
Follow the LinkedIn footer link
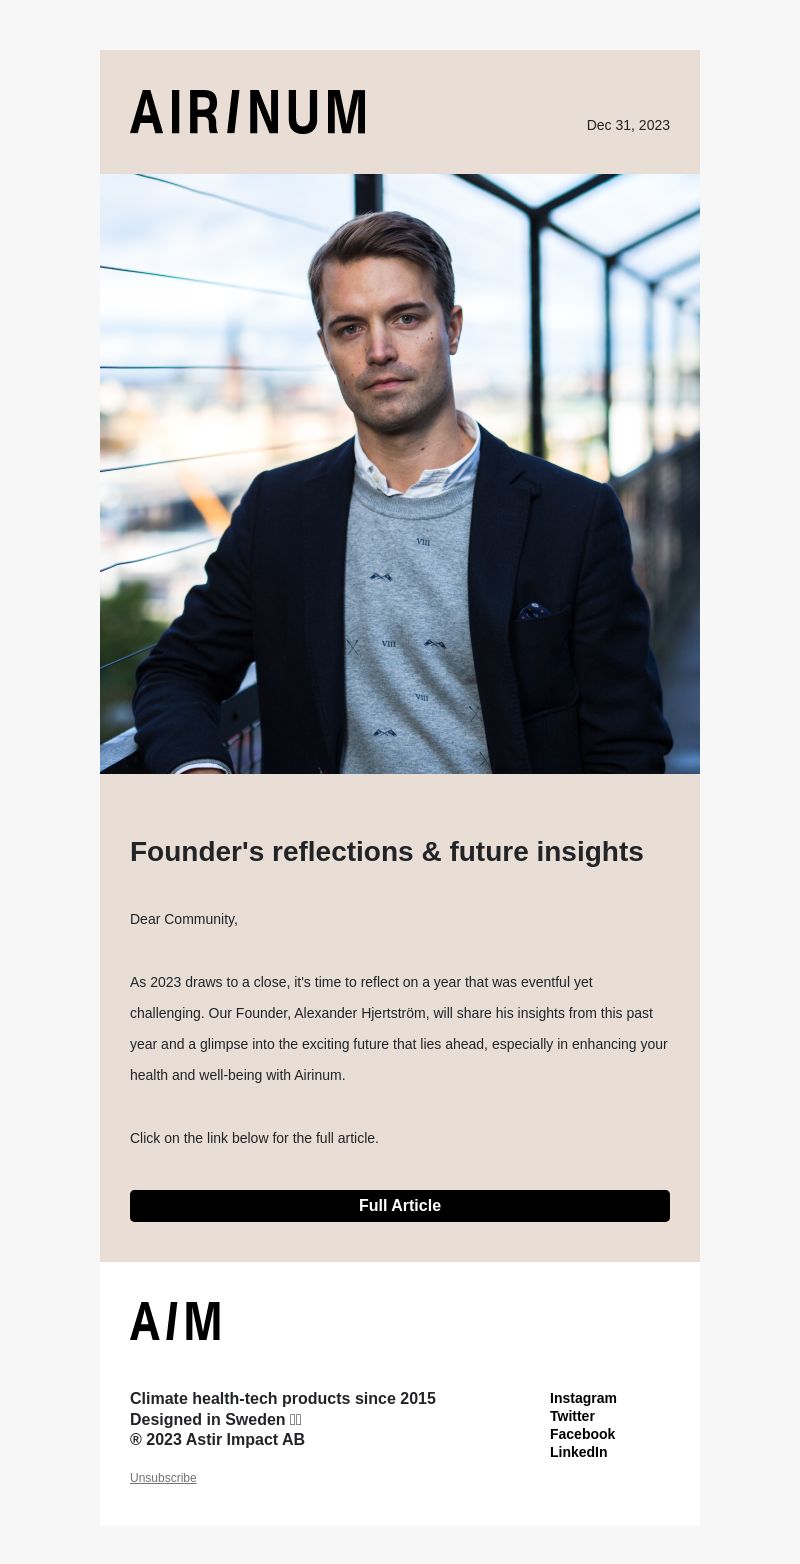[x=578, y=1452]
